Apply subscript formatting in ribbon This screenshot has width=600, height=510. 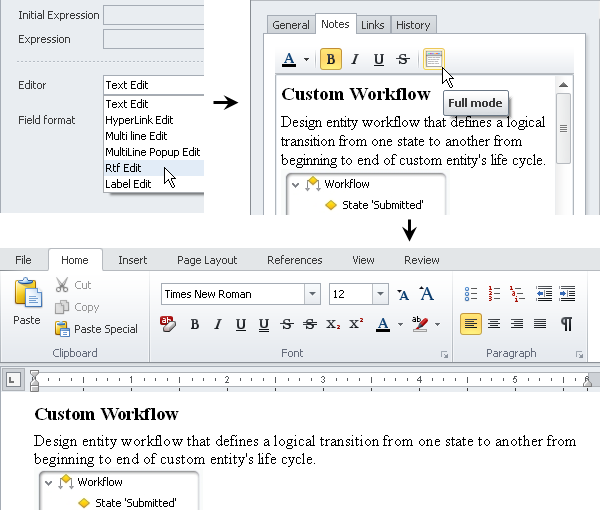[x=332, y=324]
